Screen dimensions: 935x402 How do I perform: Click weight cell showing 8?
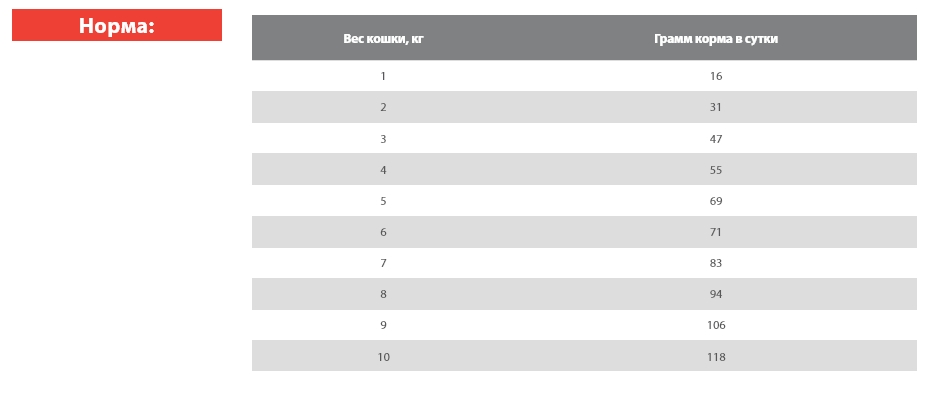[x=383, y=294]
